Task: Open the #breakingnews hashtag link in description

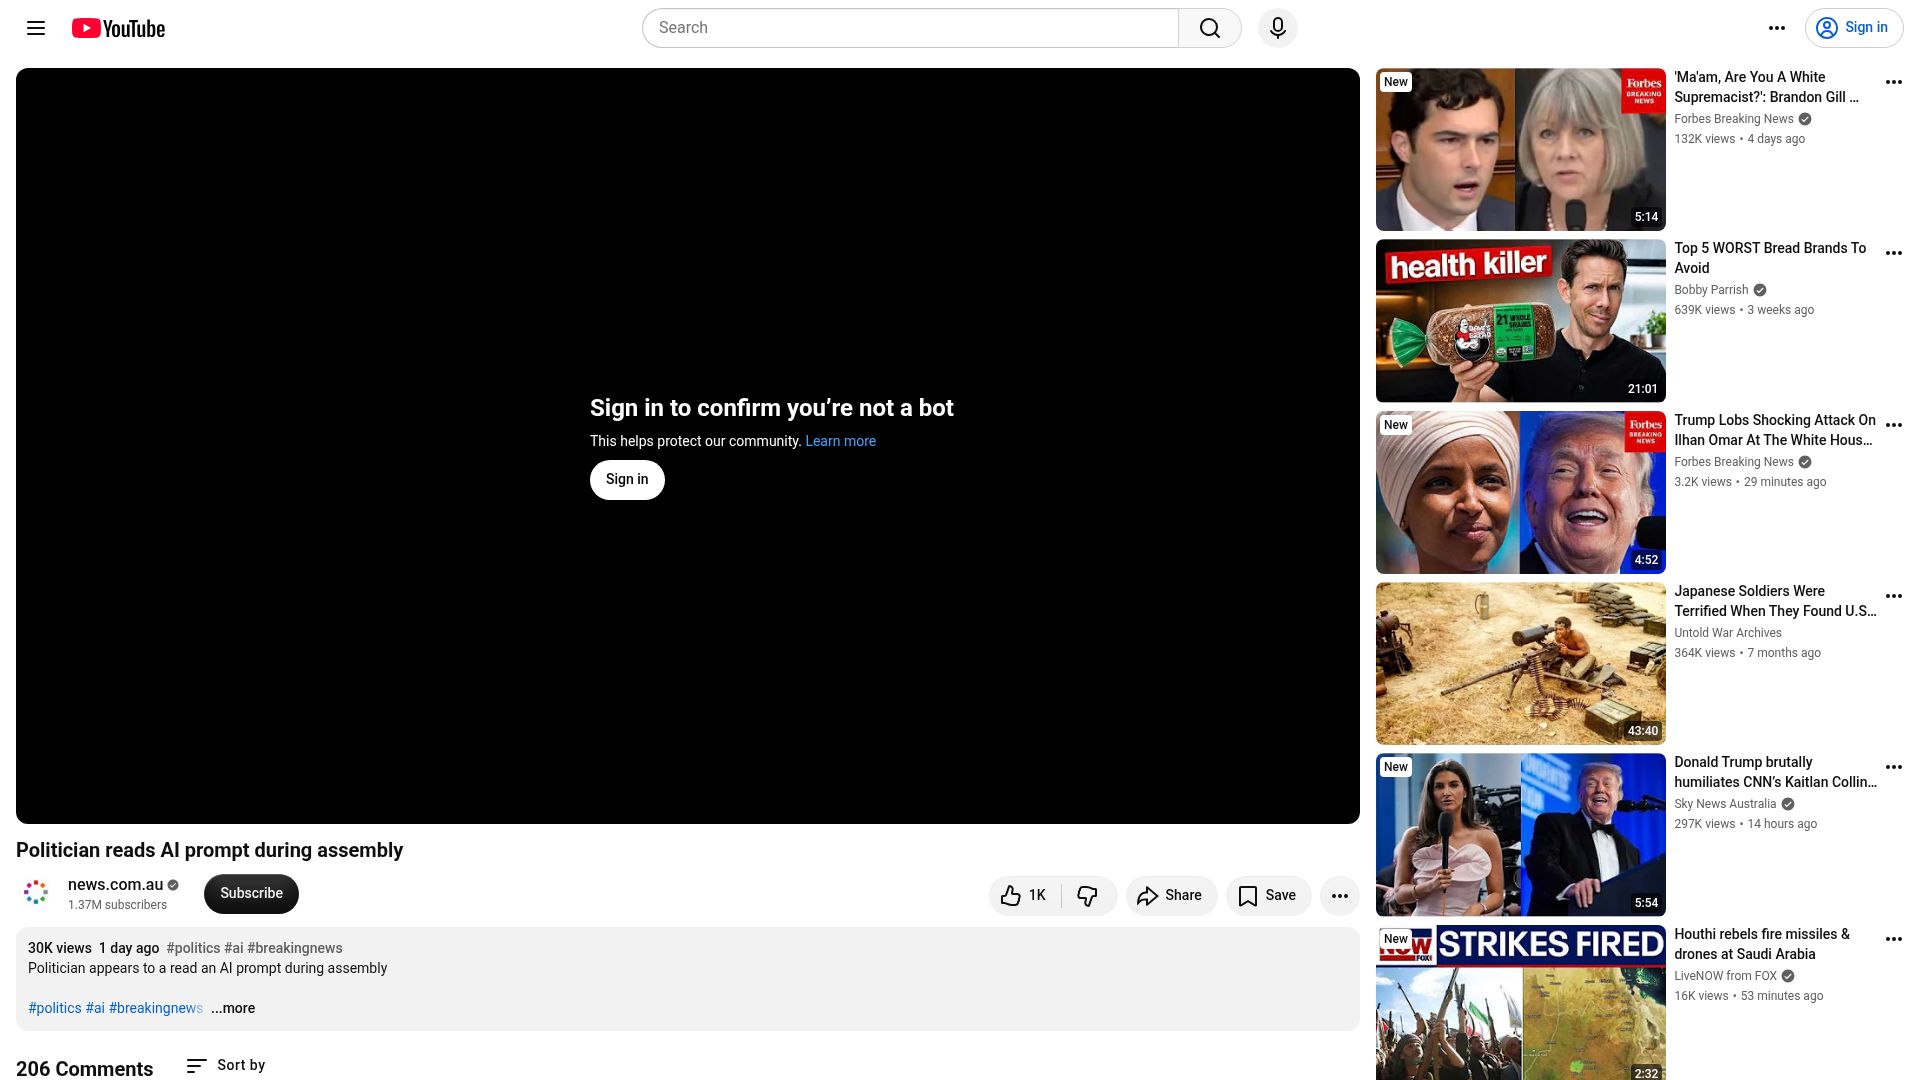Action: pyautogui.click(x=156, y=1008)
